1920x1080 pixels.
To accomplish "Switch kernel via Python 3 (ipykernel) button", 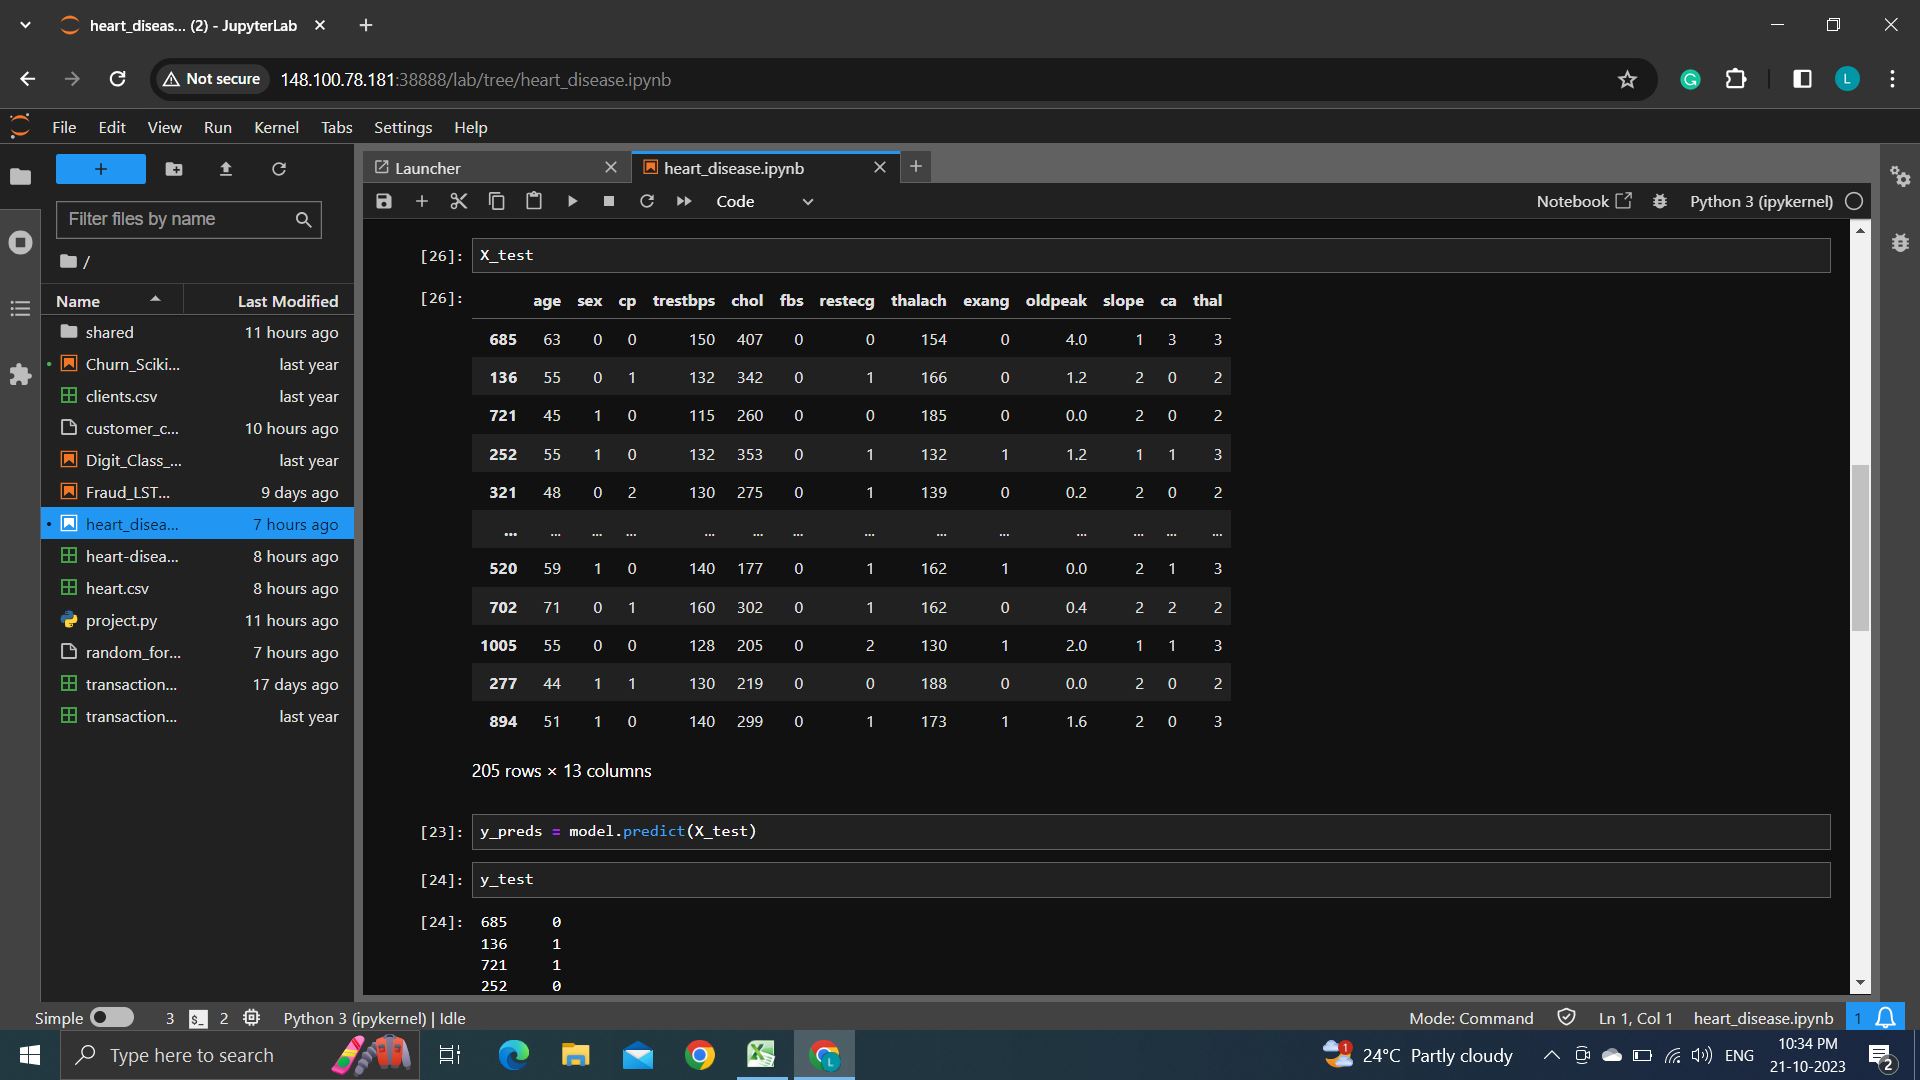I will (1760, 201).
